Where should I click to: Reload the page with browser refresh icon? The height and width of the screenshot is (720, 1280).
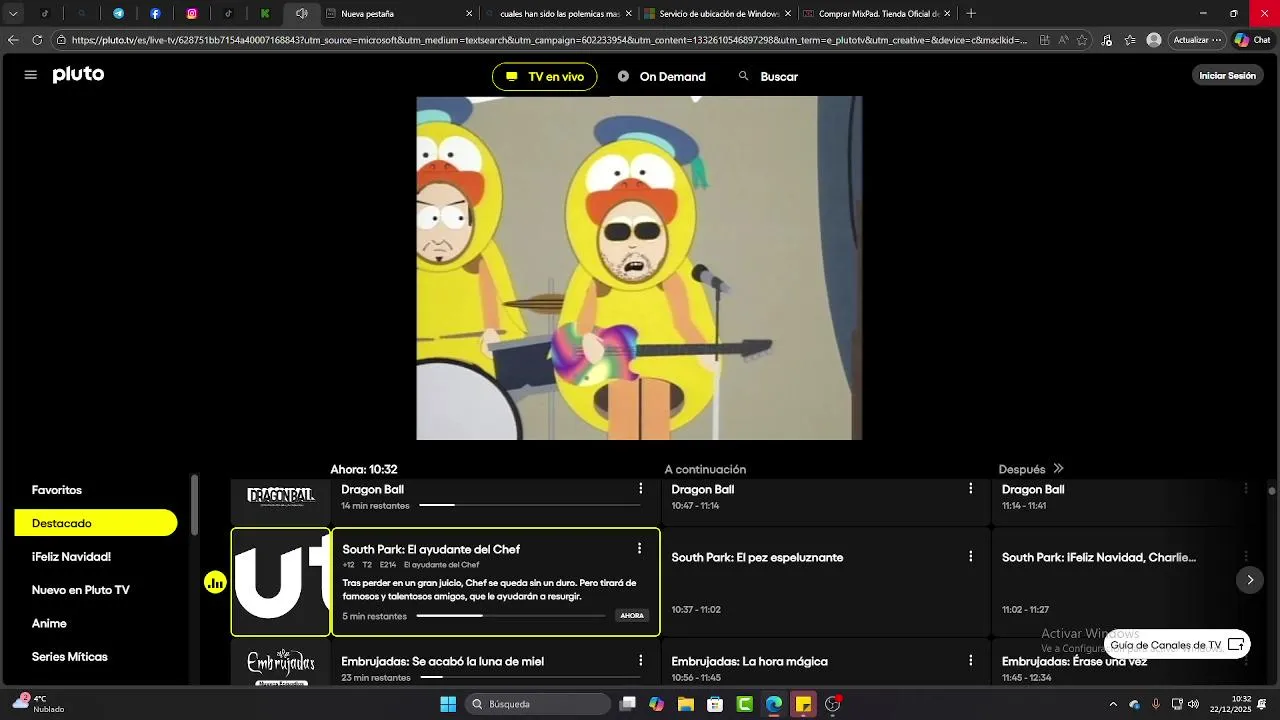pyautogui.click(x=37, y=40)
